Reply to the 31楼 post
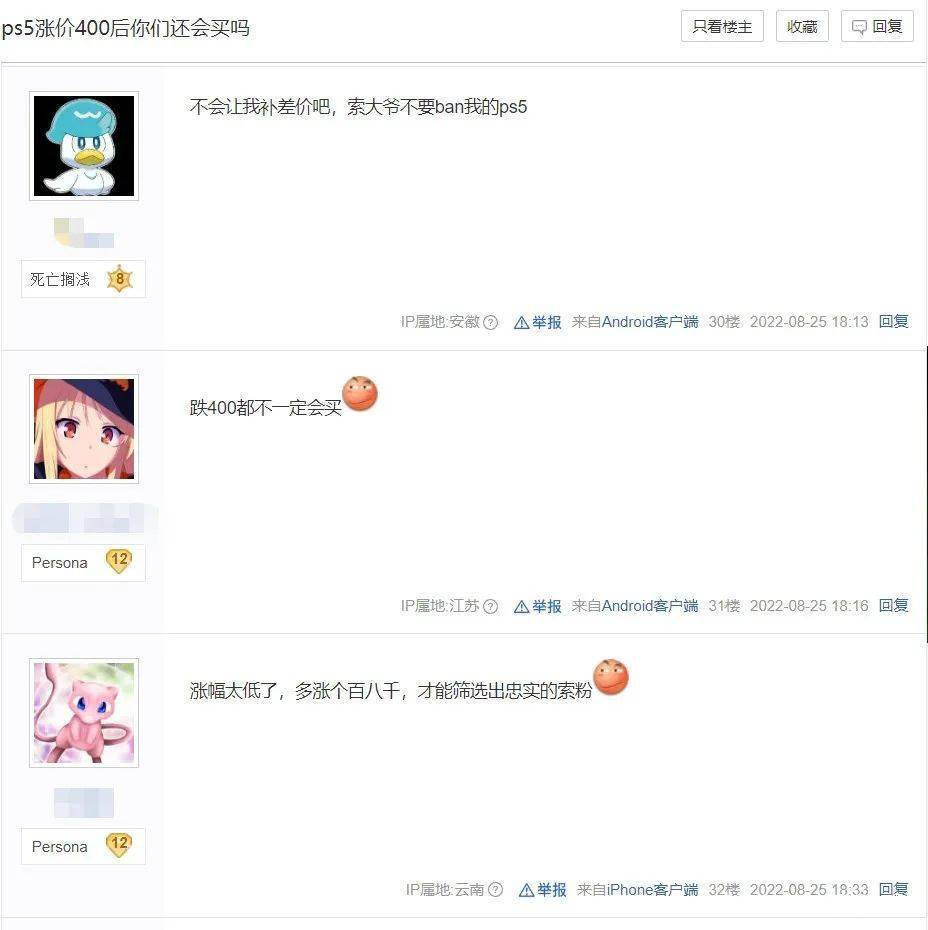Viewport: 928px width, 930px height. click(x=894, y=606)
